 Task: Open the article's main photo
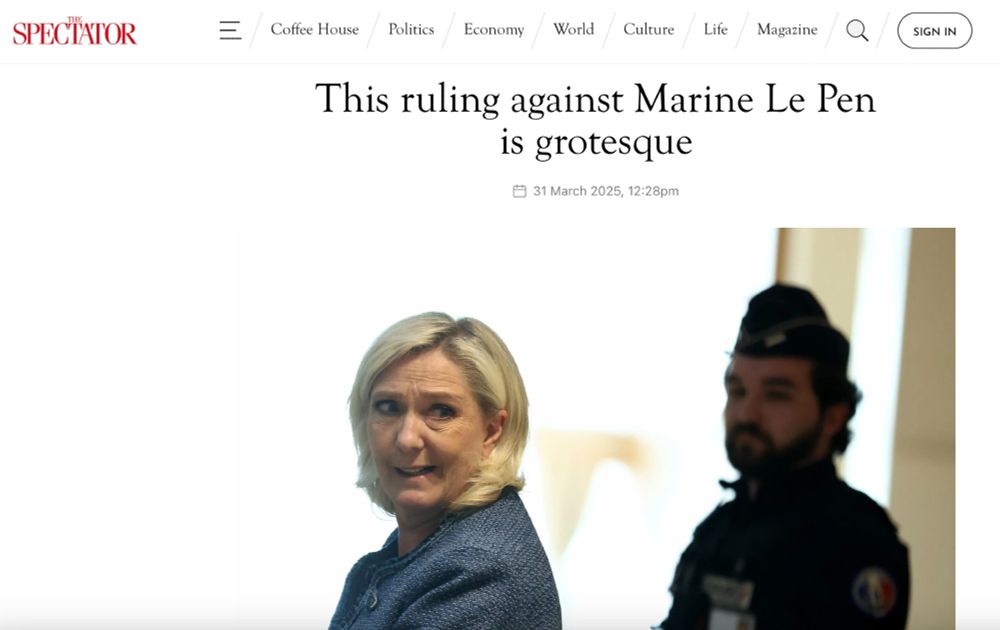click(596, 429)
